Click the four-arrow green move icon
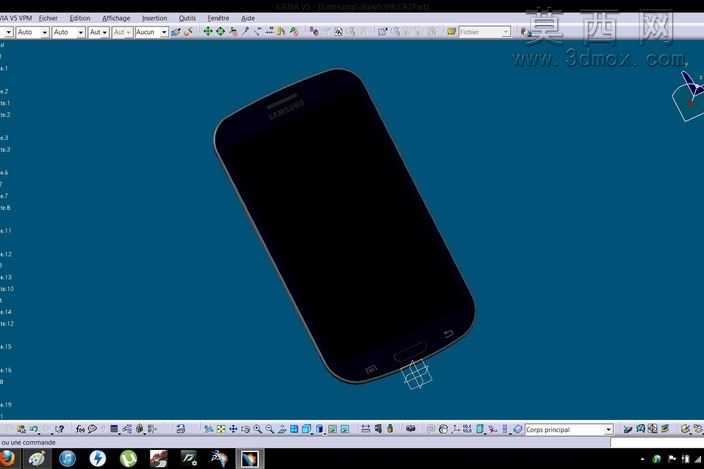The height and width of the screenshot is (469, 704). click(x=208, y=31)
